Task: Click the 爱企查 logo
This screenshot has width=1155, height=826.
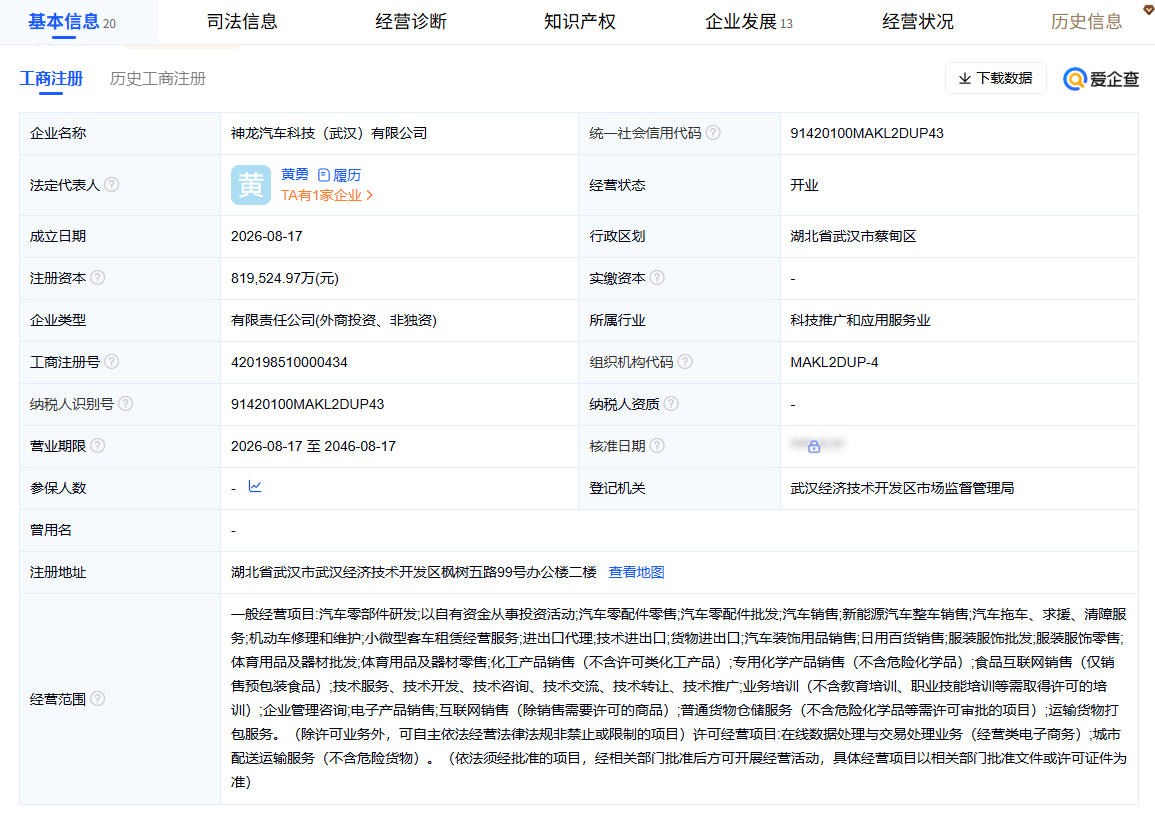Action: click(1100, 78)
